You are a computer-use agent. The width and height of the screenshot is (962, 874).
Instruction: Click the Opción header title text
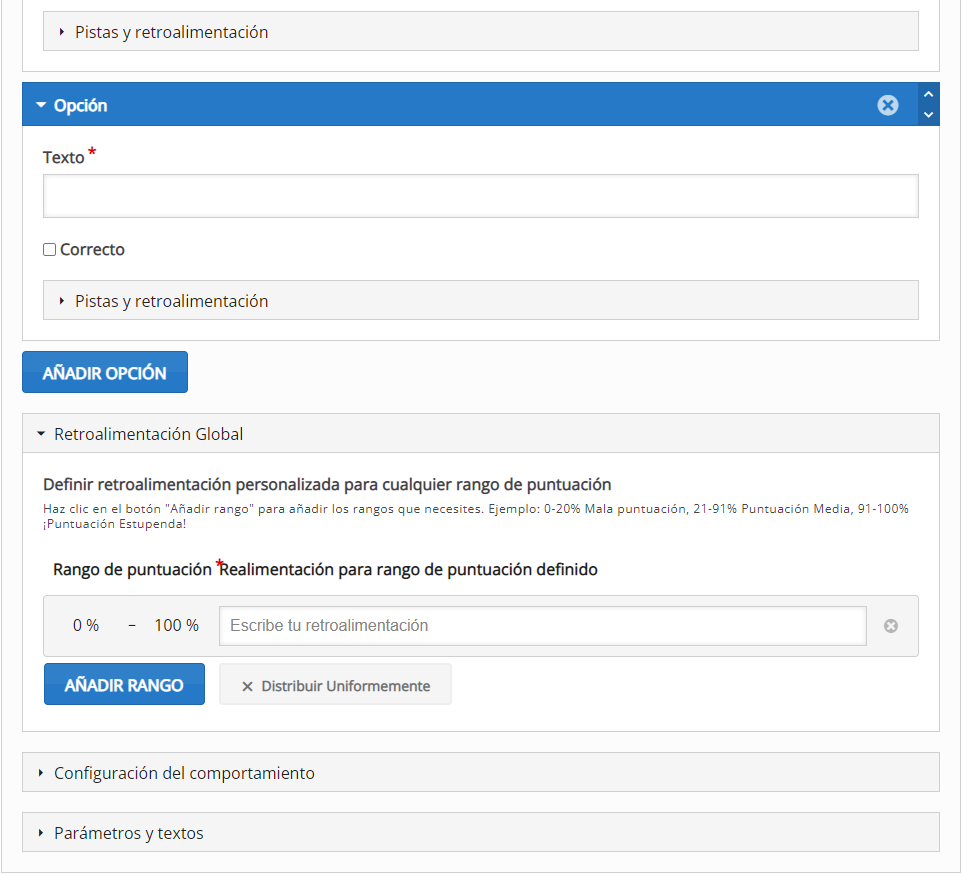80,105
